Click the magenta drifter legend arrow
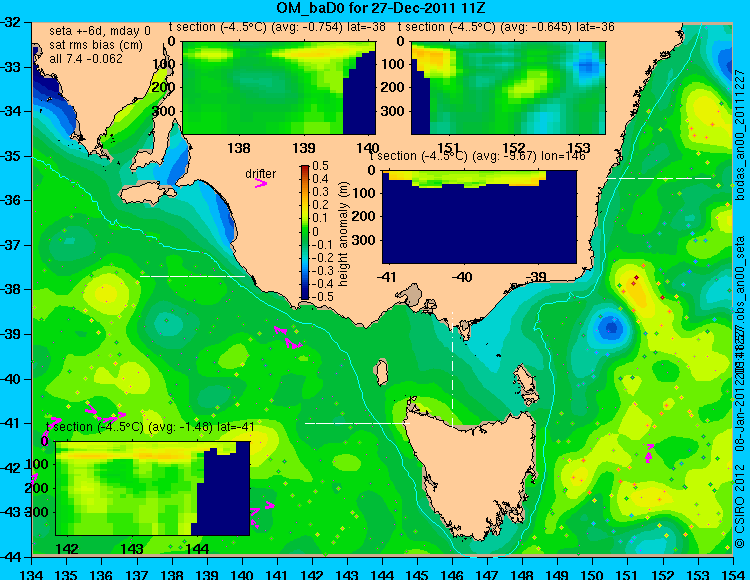The image size is (750, 580). click(261, 183)
